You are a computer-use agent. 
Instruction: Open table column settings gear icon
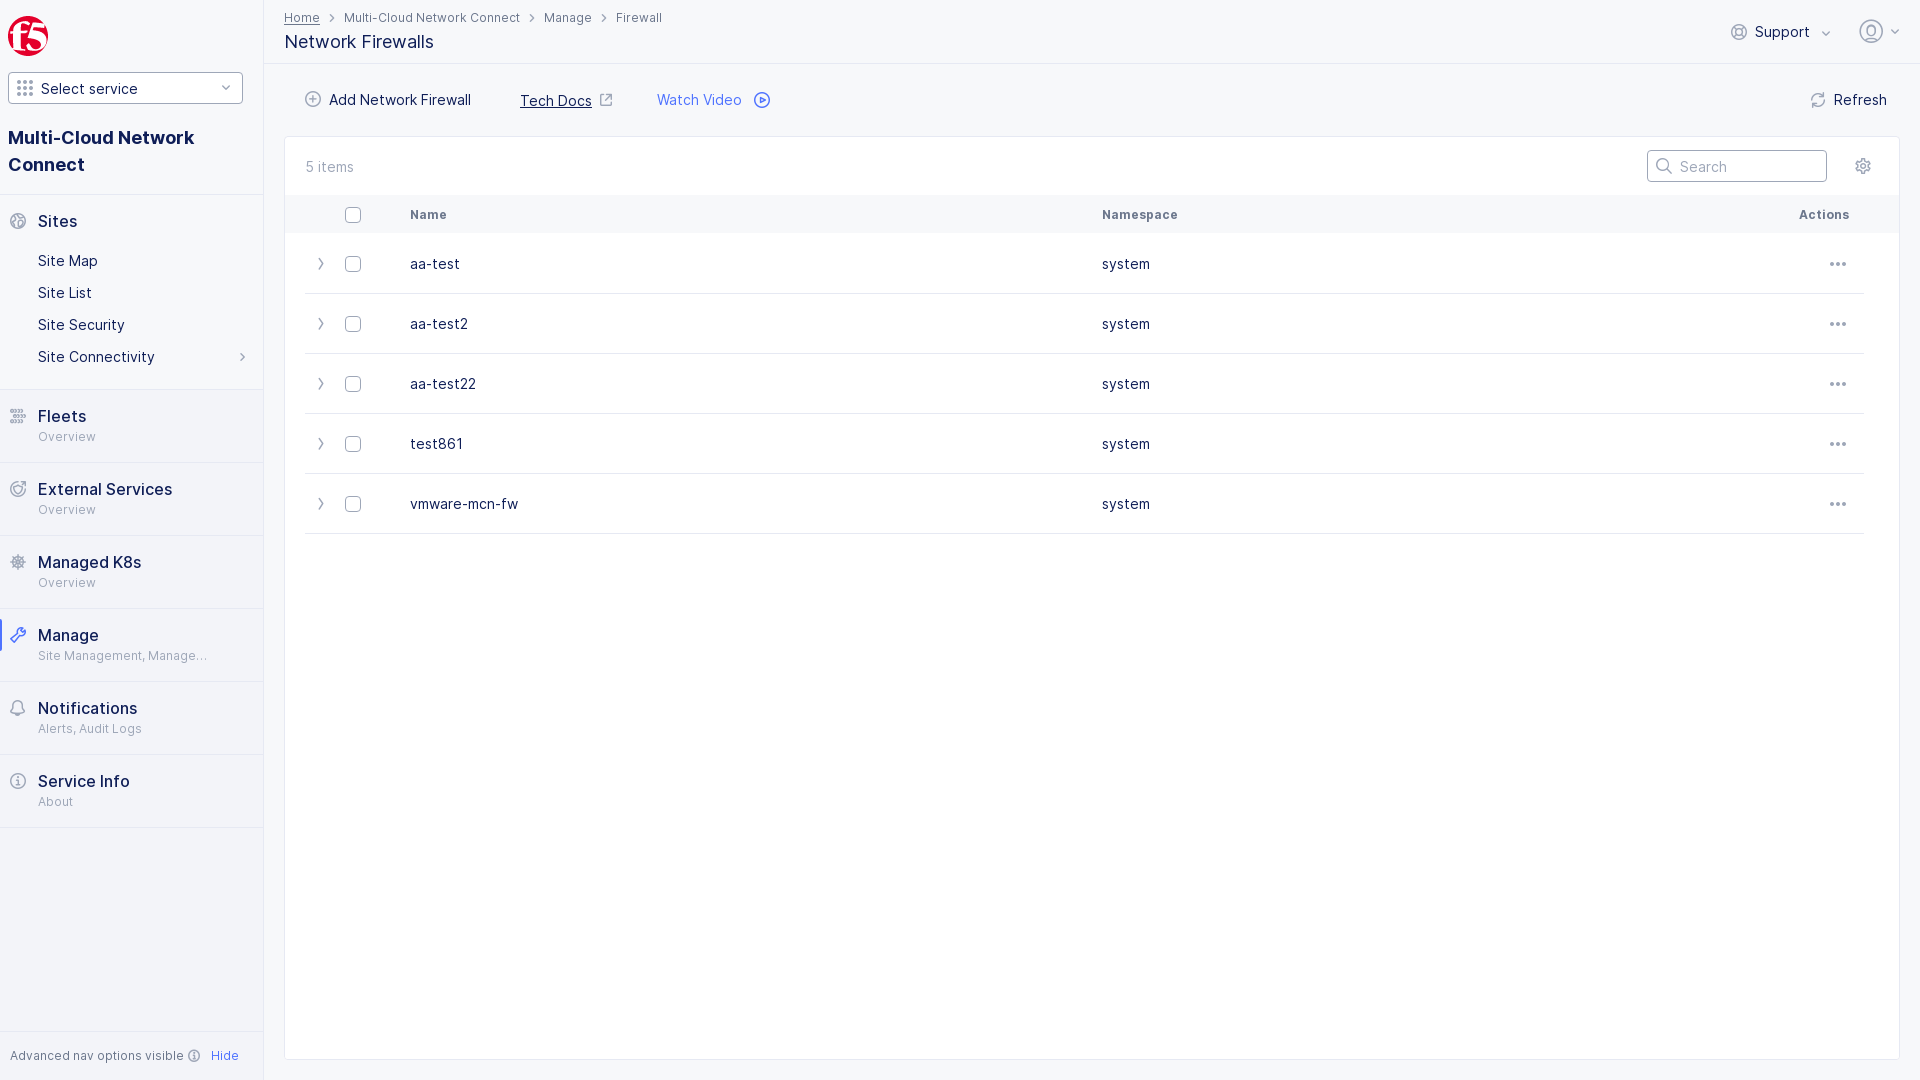coord(1862,166)
